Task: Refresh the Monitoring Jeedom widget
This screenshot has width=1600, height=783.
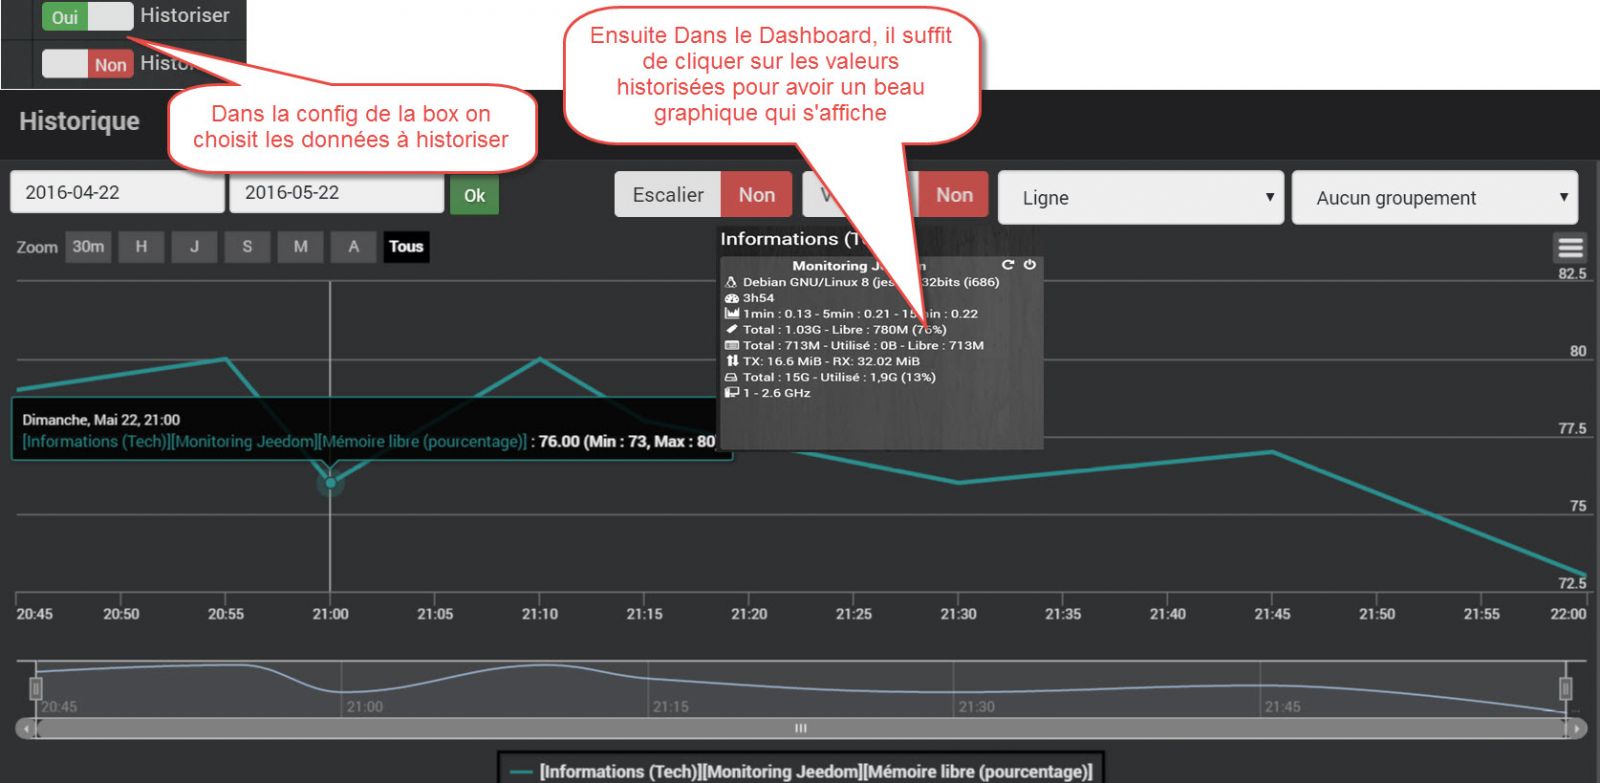Action: (x=1008, y=265)
